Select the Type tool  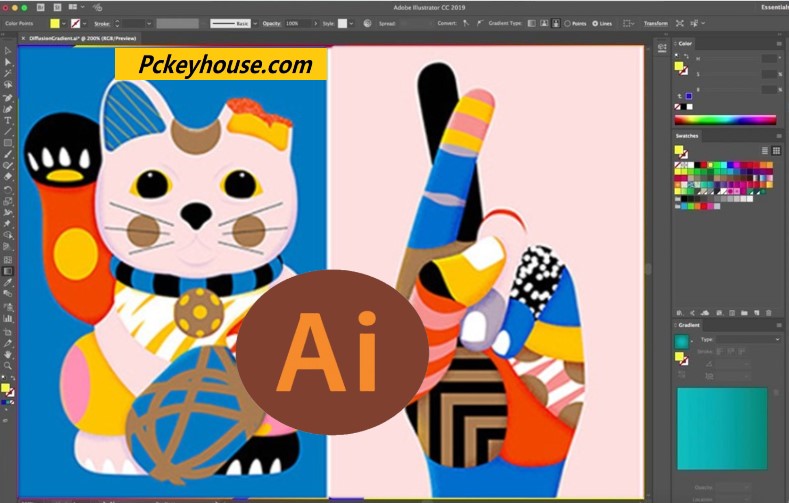coord(8,121)
